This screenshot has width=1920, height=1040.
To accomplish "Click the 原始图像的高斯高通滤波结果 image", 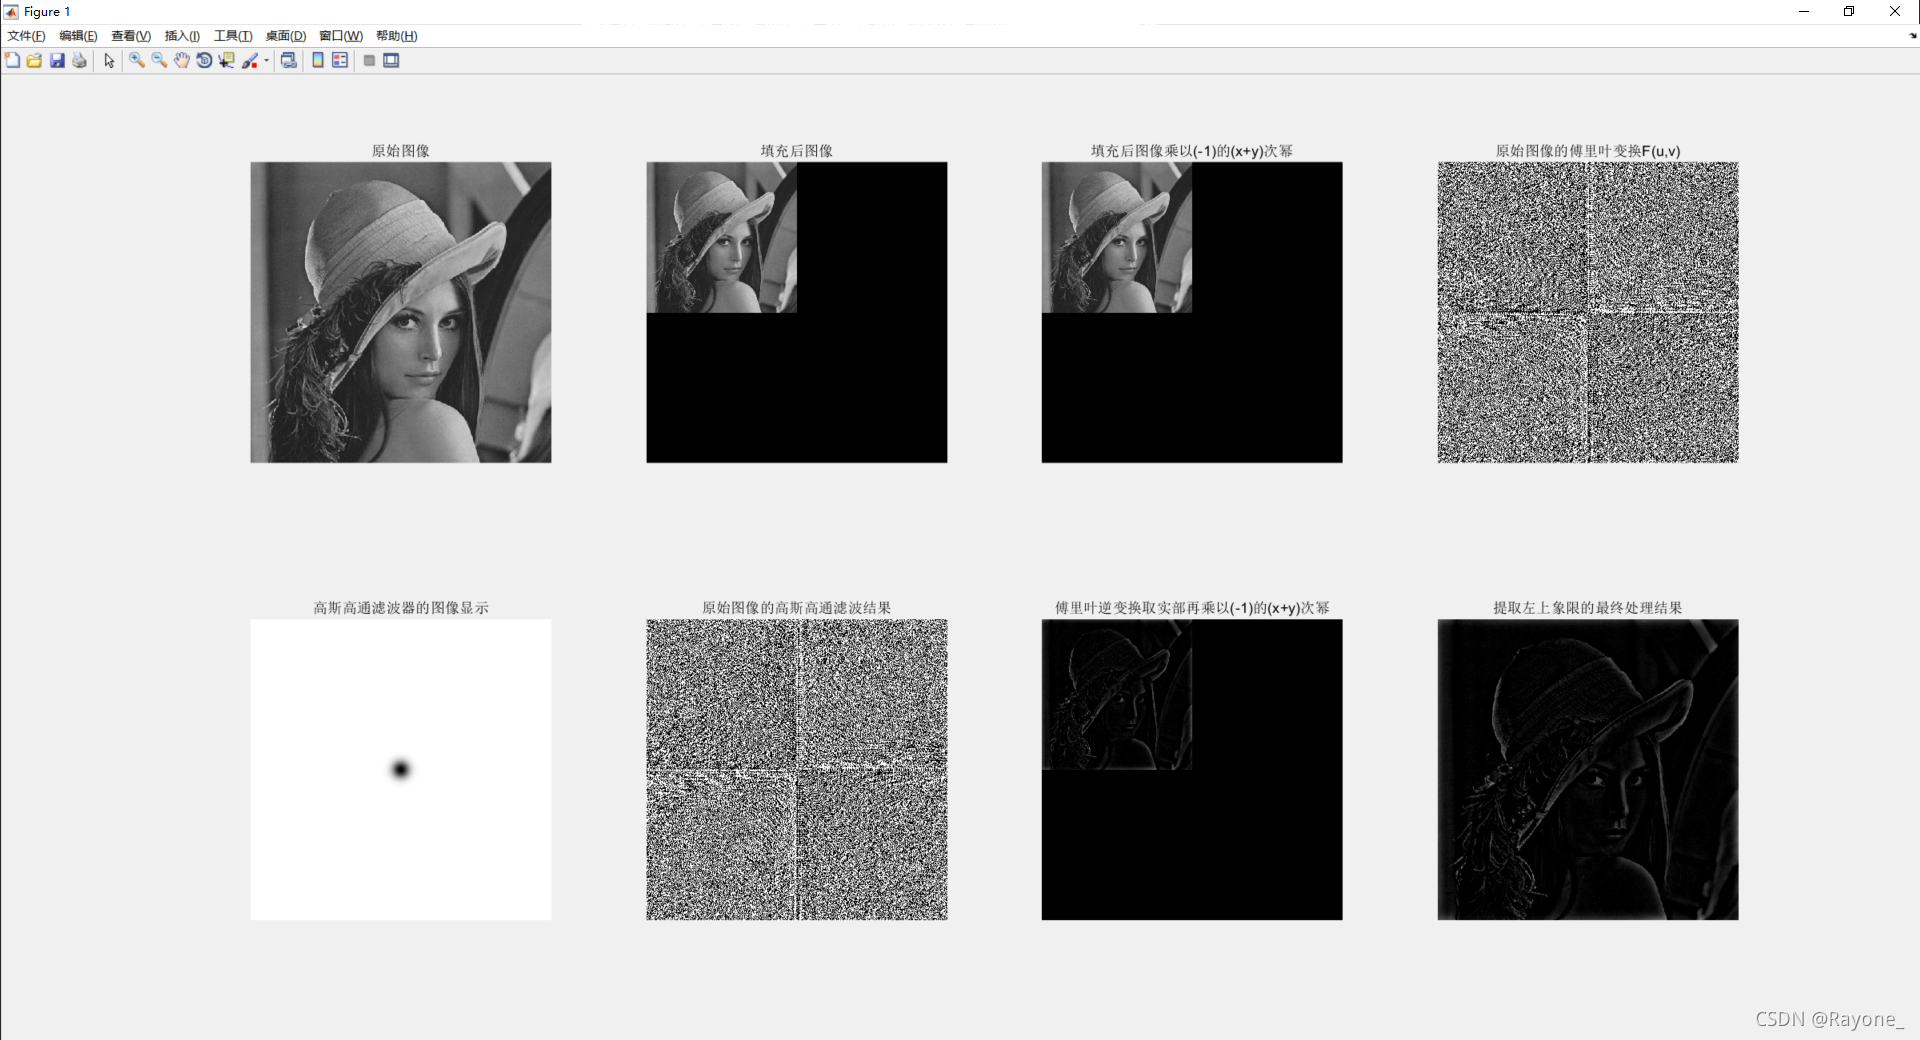I will (796, 769).
